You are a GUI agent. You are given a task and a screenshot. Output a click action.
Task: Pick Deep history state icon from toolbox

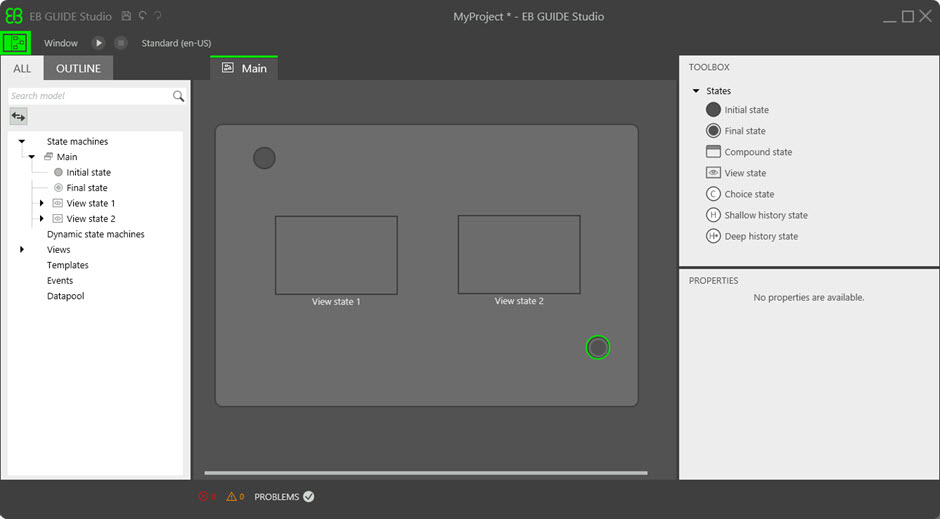coord(713,236)
